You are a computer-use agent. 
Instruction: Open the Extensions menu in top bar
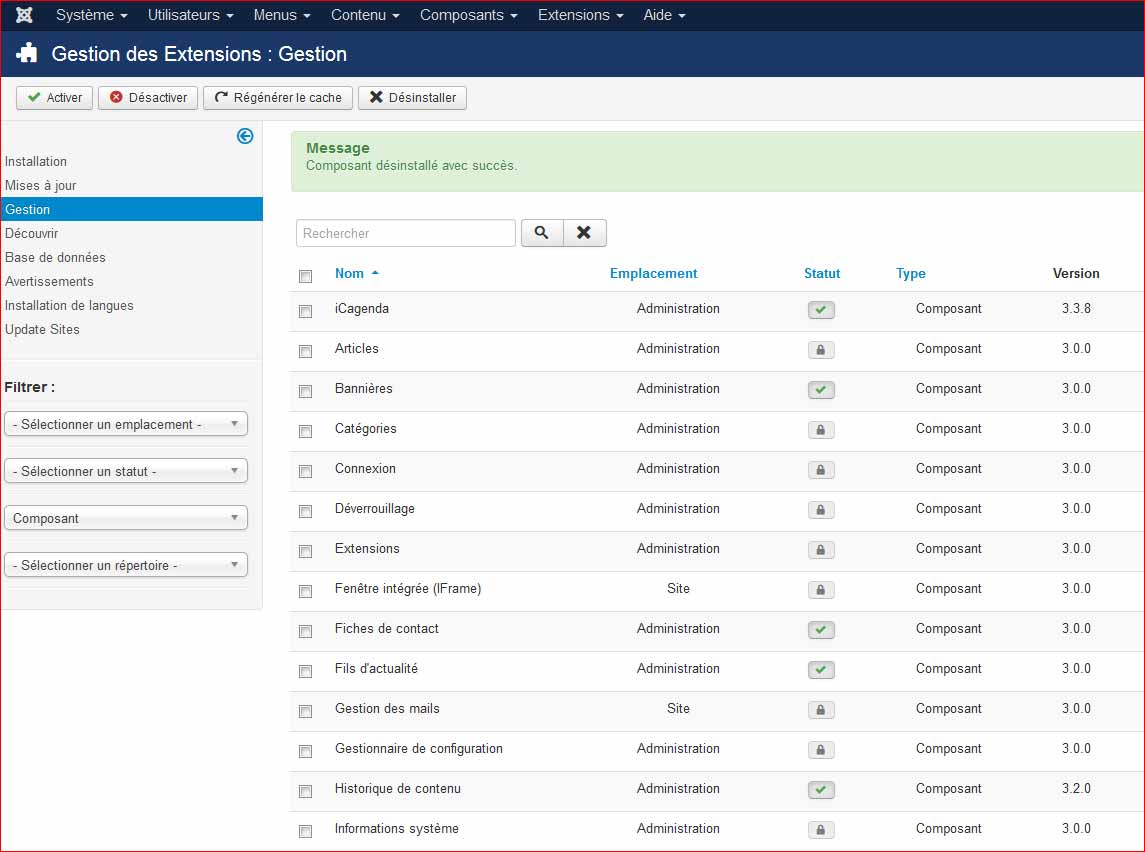pos(580,16)
